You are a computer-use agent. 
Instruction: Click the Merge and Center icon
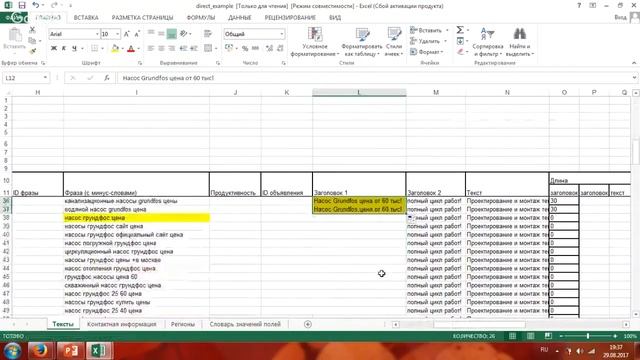208,49
